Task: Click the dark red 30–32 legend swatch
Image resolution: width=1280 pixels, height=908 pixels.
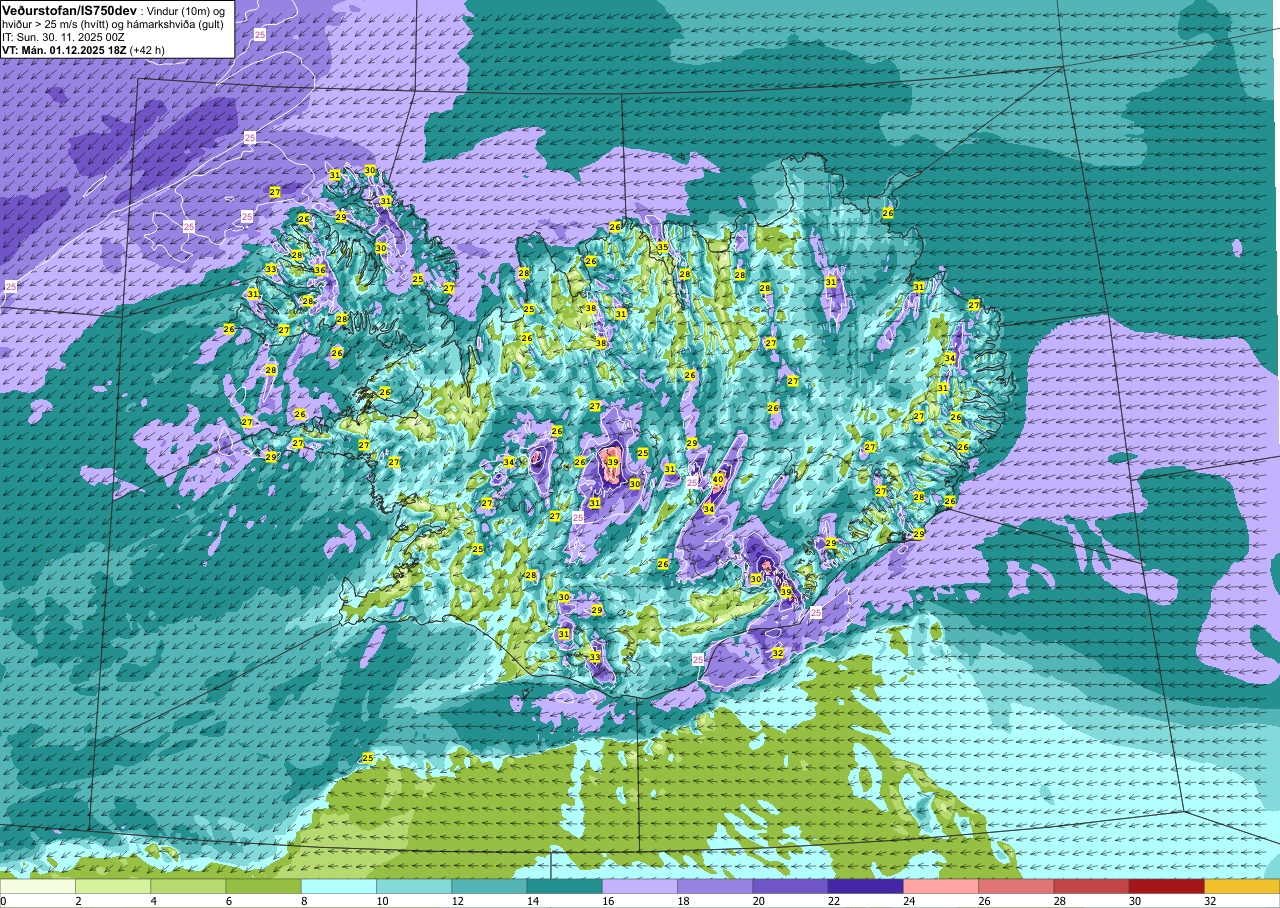Action: coord(1167,886)
